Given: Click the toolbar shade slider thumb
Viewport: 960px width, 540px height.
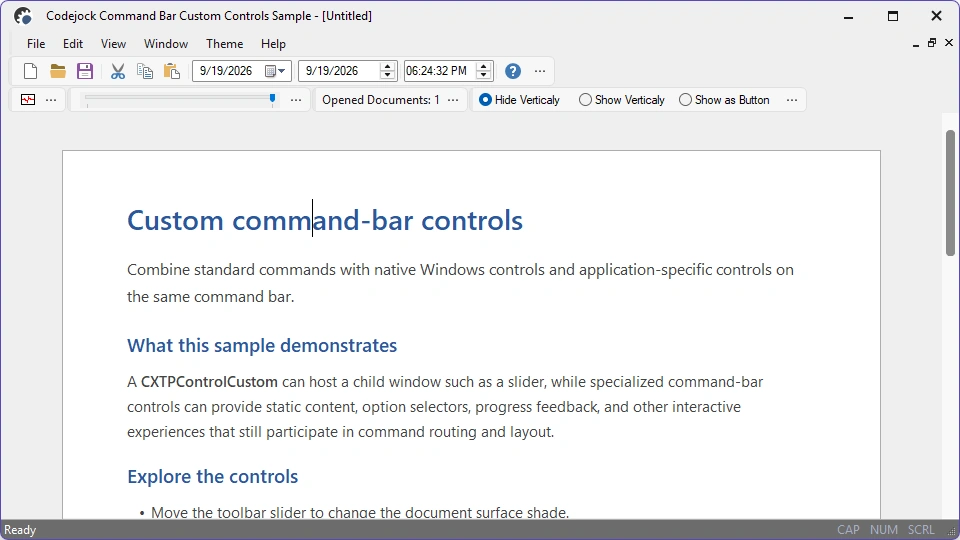Looking at the screenshot, I should click(x=272, y=99).
